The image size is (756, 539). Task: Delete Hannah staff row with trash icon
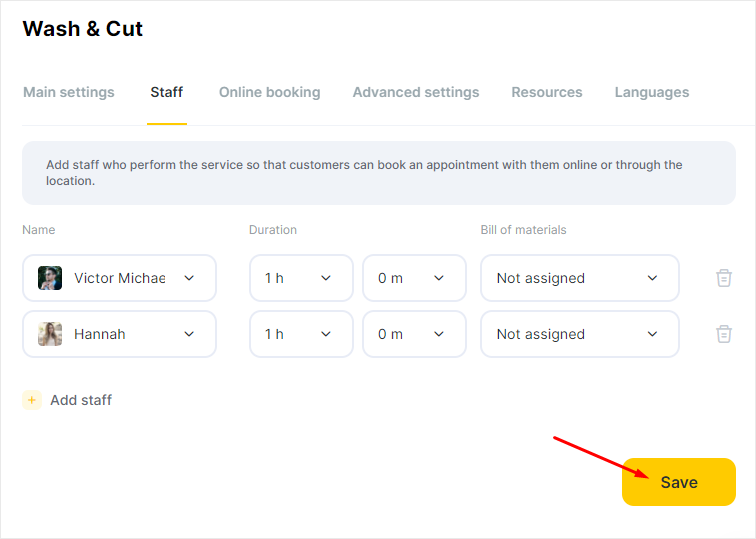coord(724,334)
